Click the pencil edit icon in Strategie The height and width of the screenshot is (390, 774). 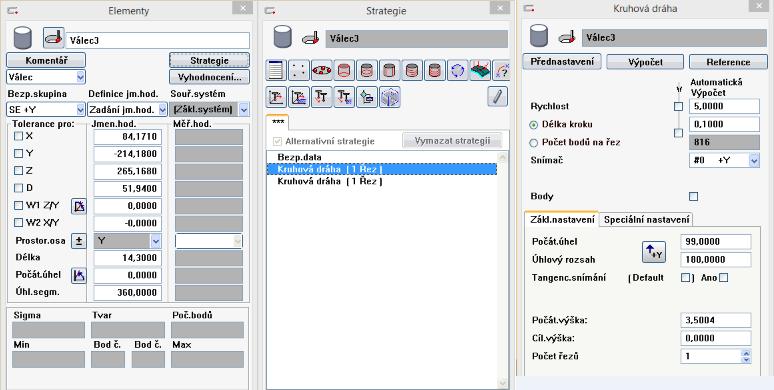tap(497, 96)
